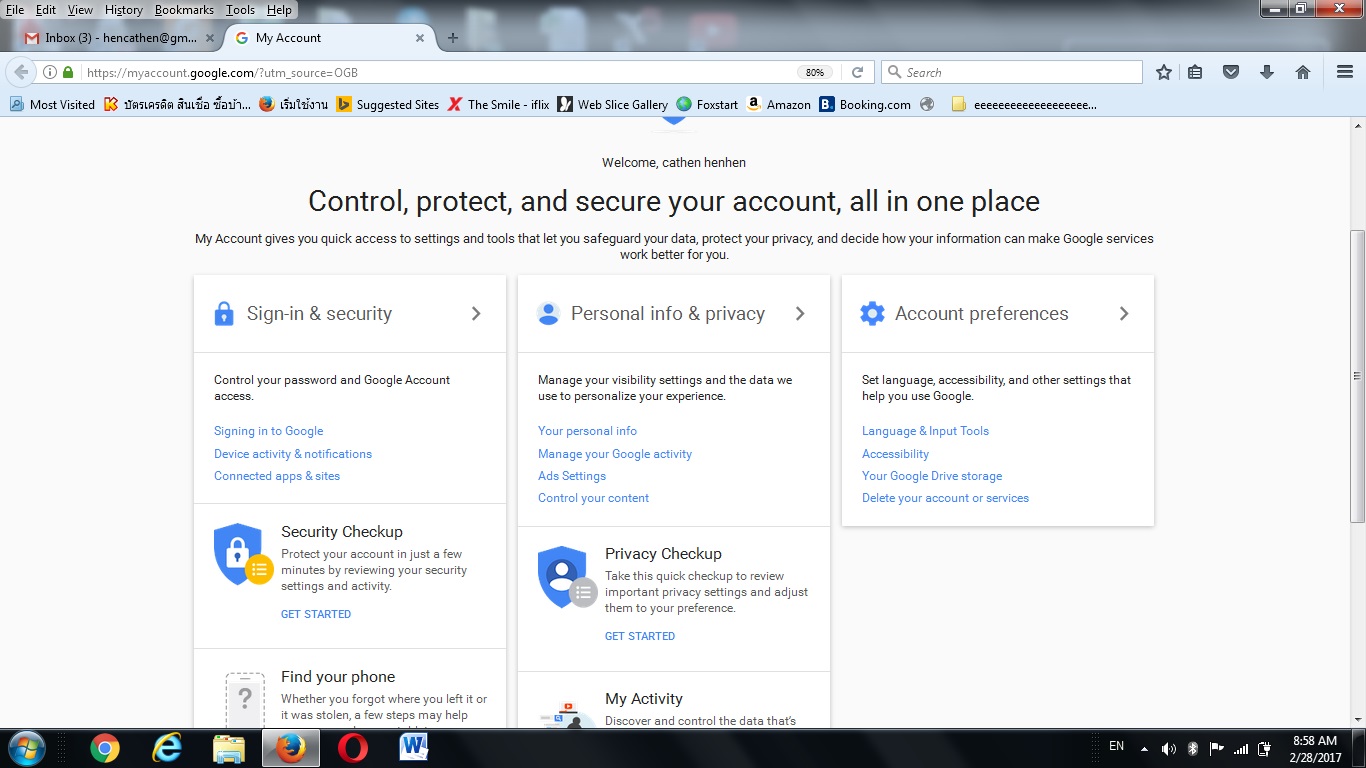The width and height of the screenshot is (1366, 768).
Task: Show hidden system tray icons arrow
Action: pyautogui.click(x=1144, y=748)
